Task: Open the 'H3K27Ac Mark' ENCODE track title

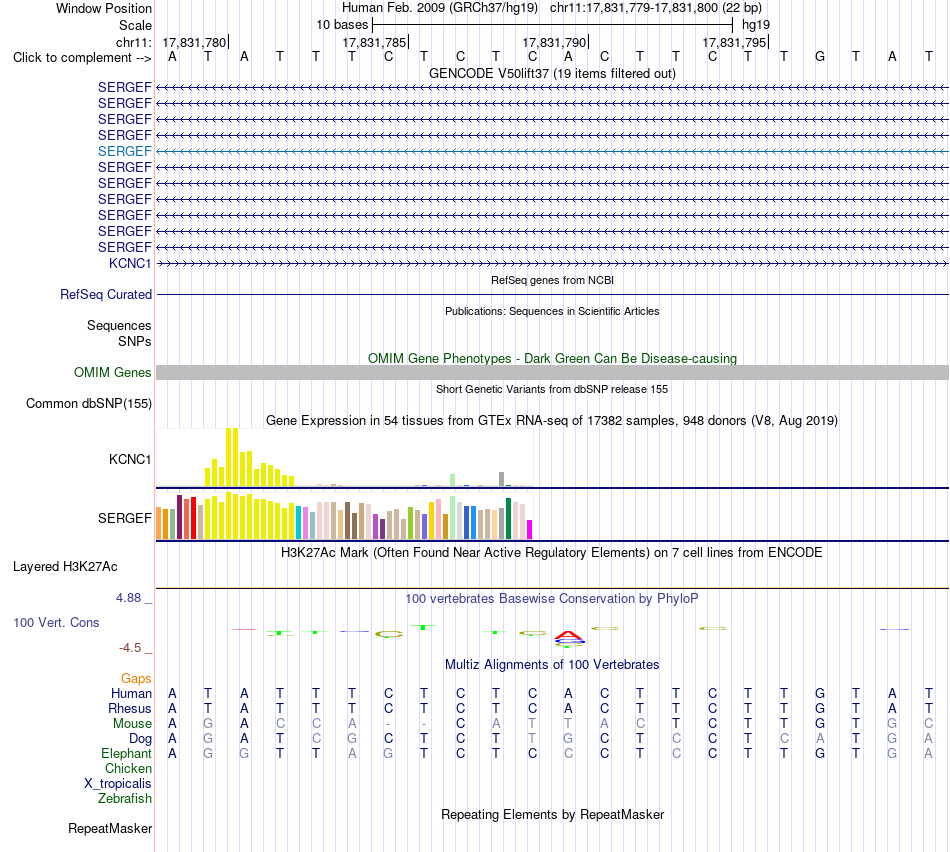Action: (552, 553)
